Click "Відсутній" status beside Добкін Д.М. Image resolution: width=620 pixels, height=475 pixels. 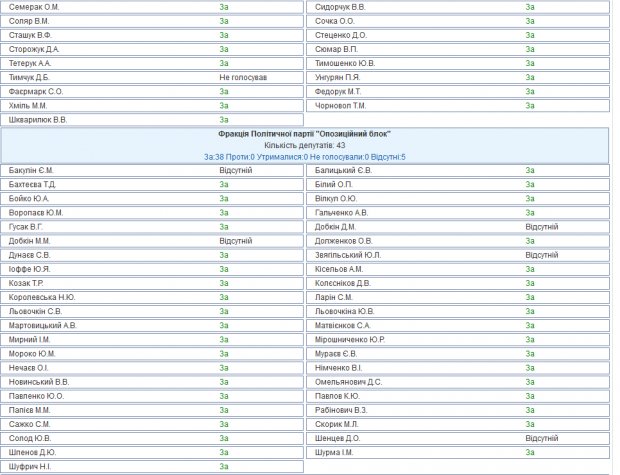point(542,227)
